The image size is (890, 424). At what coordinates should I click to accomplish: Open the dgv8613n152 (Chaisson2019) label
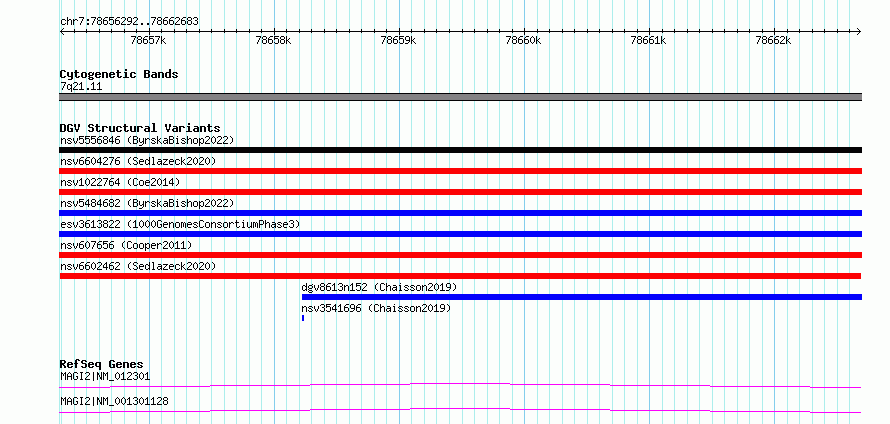click(x=379, y=287)
